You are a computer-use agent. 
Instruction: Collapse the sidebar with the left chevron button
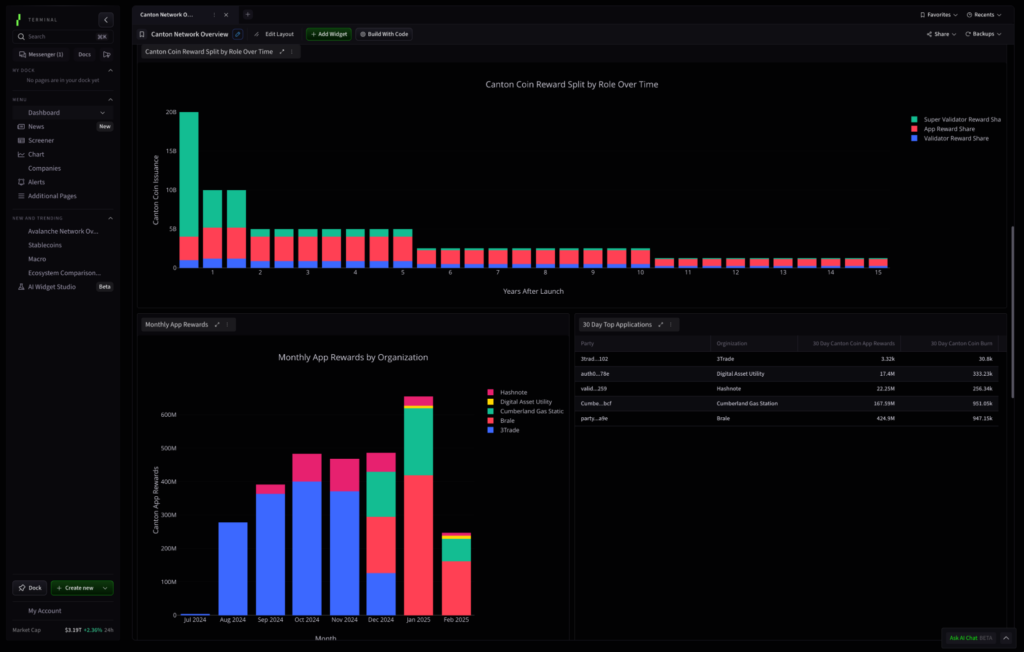[106, 20]
